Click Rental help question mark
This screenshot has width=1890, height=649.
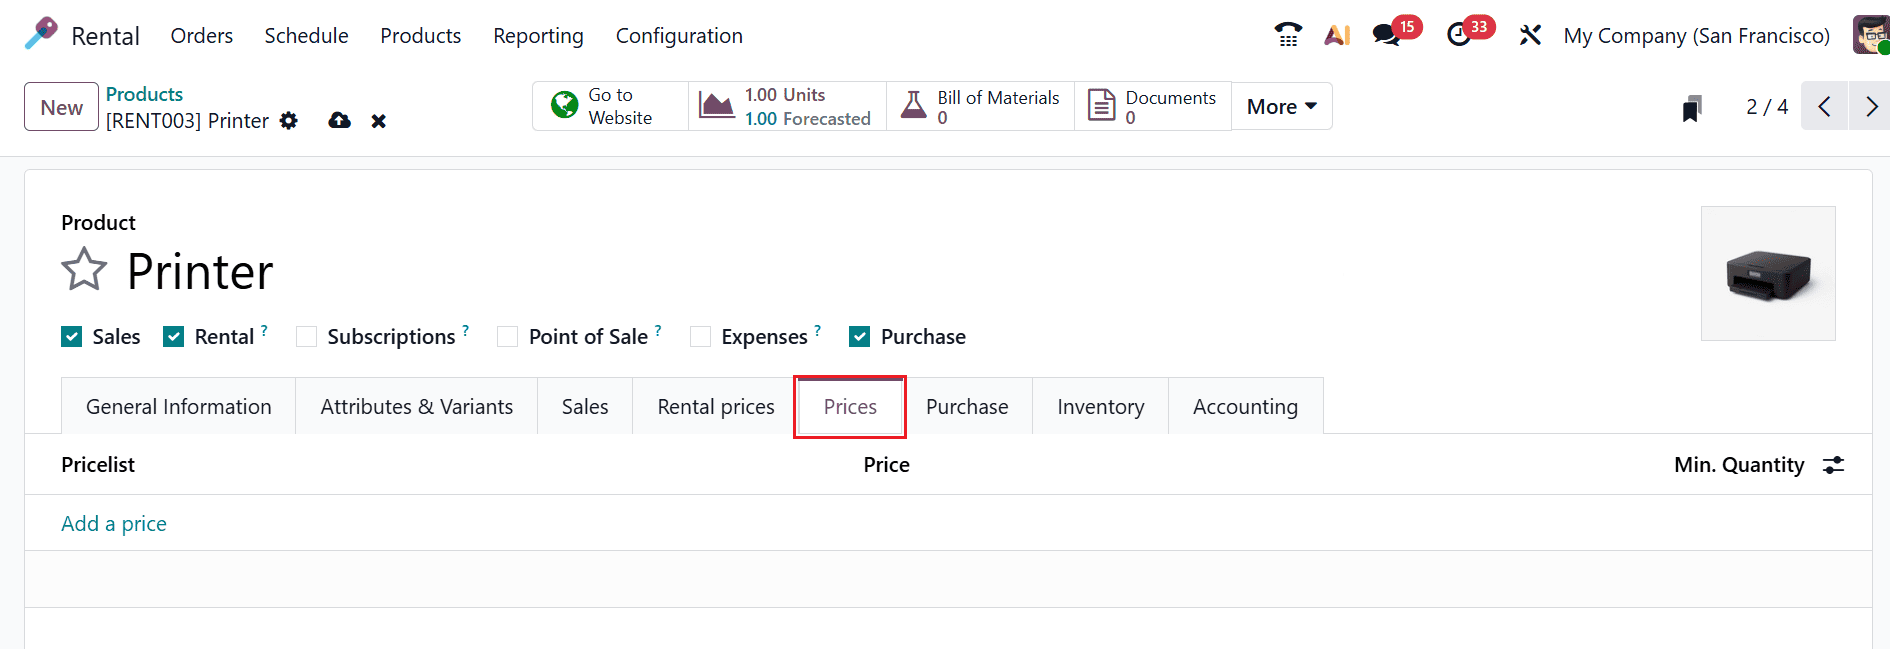264,330
